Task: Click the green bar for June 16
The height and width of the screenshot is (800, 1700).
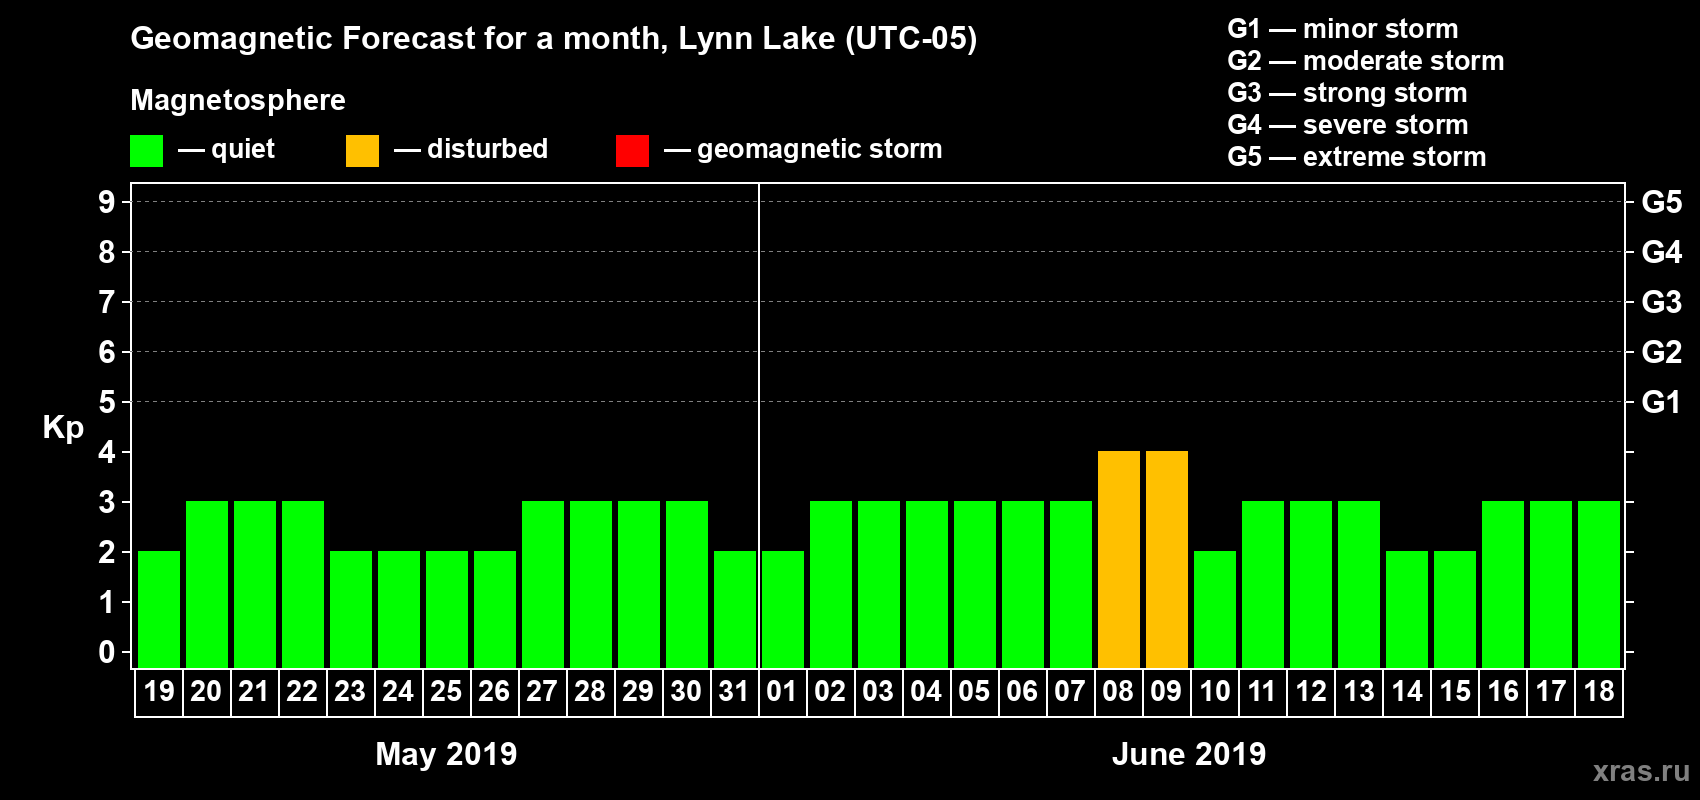Action: click(1503, 584)
